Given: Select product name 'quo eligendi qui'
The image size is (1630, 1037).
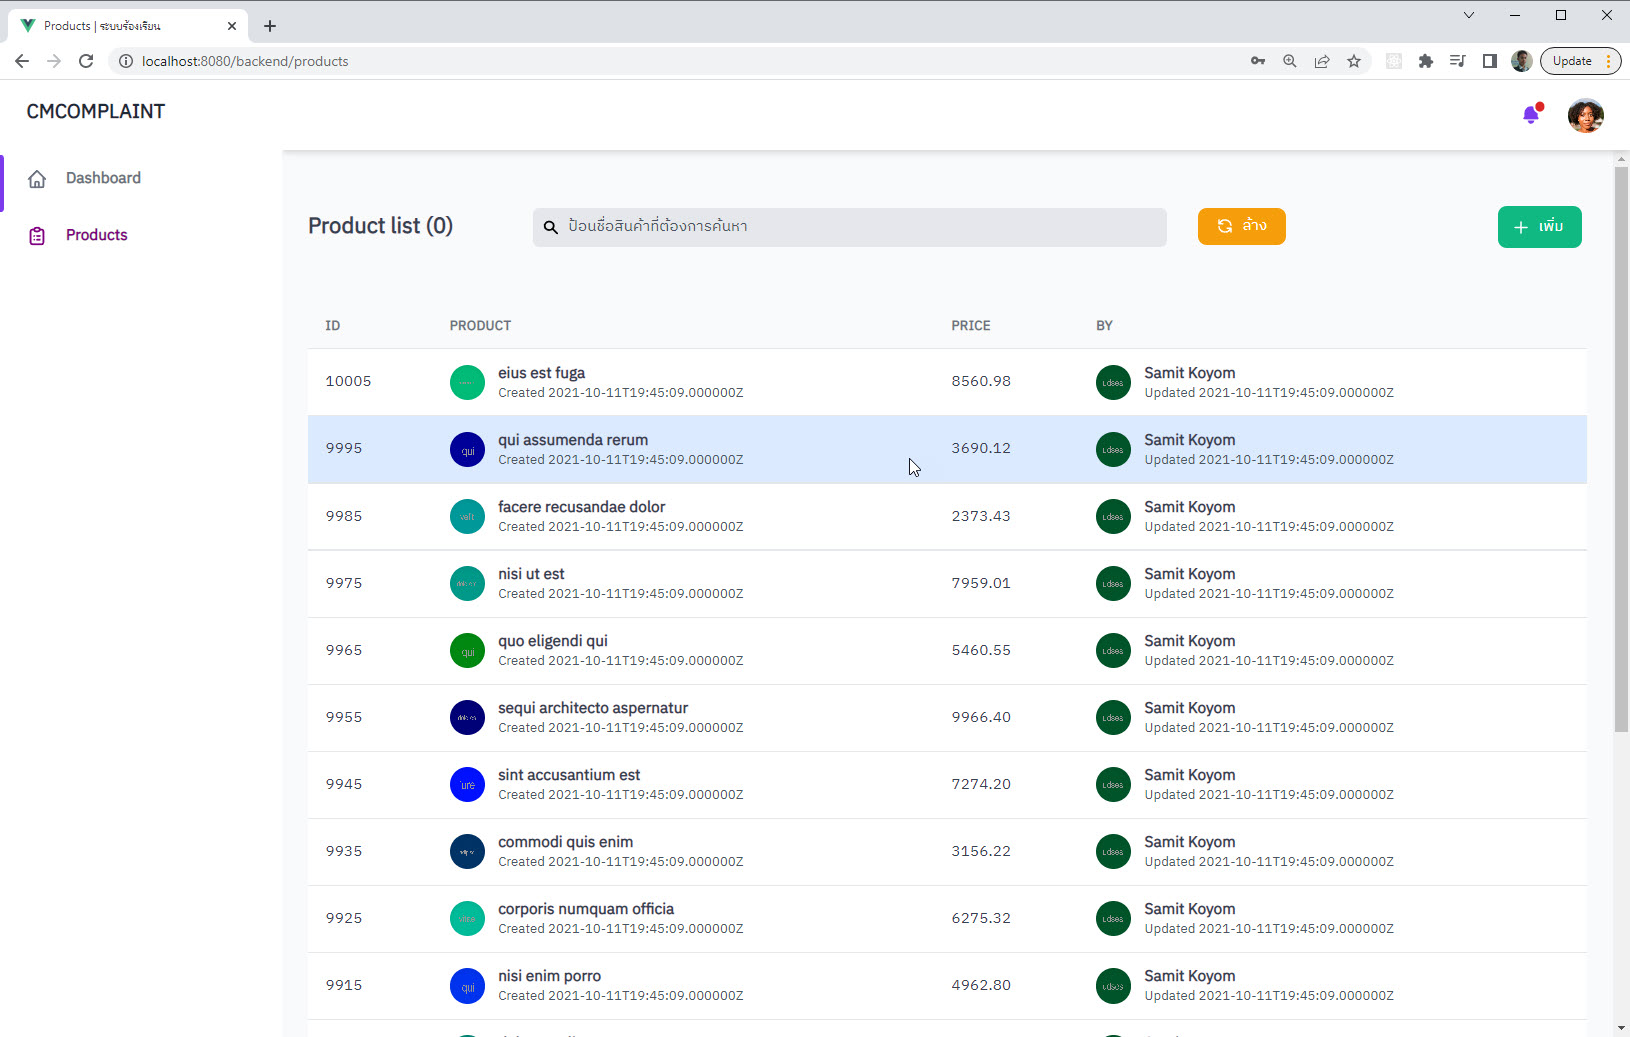Looking at the screenshot, I should pyautogui.click(x=553, y=641).
